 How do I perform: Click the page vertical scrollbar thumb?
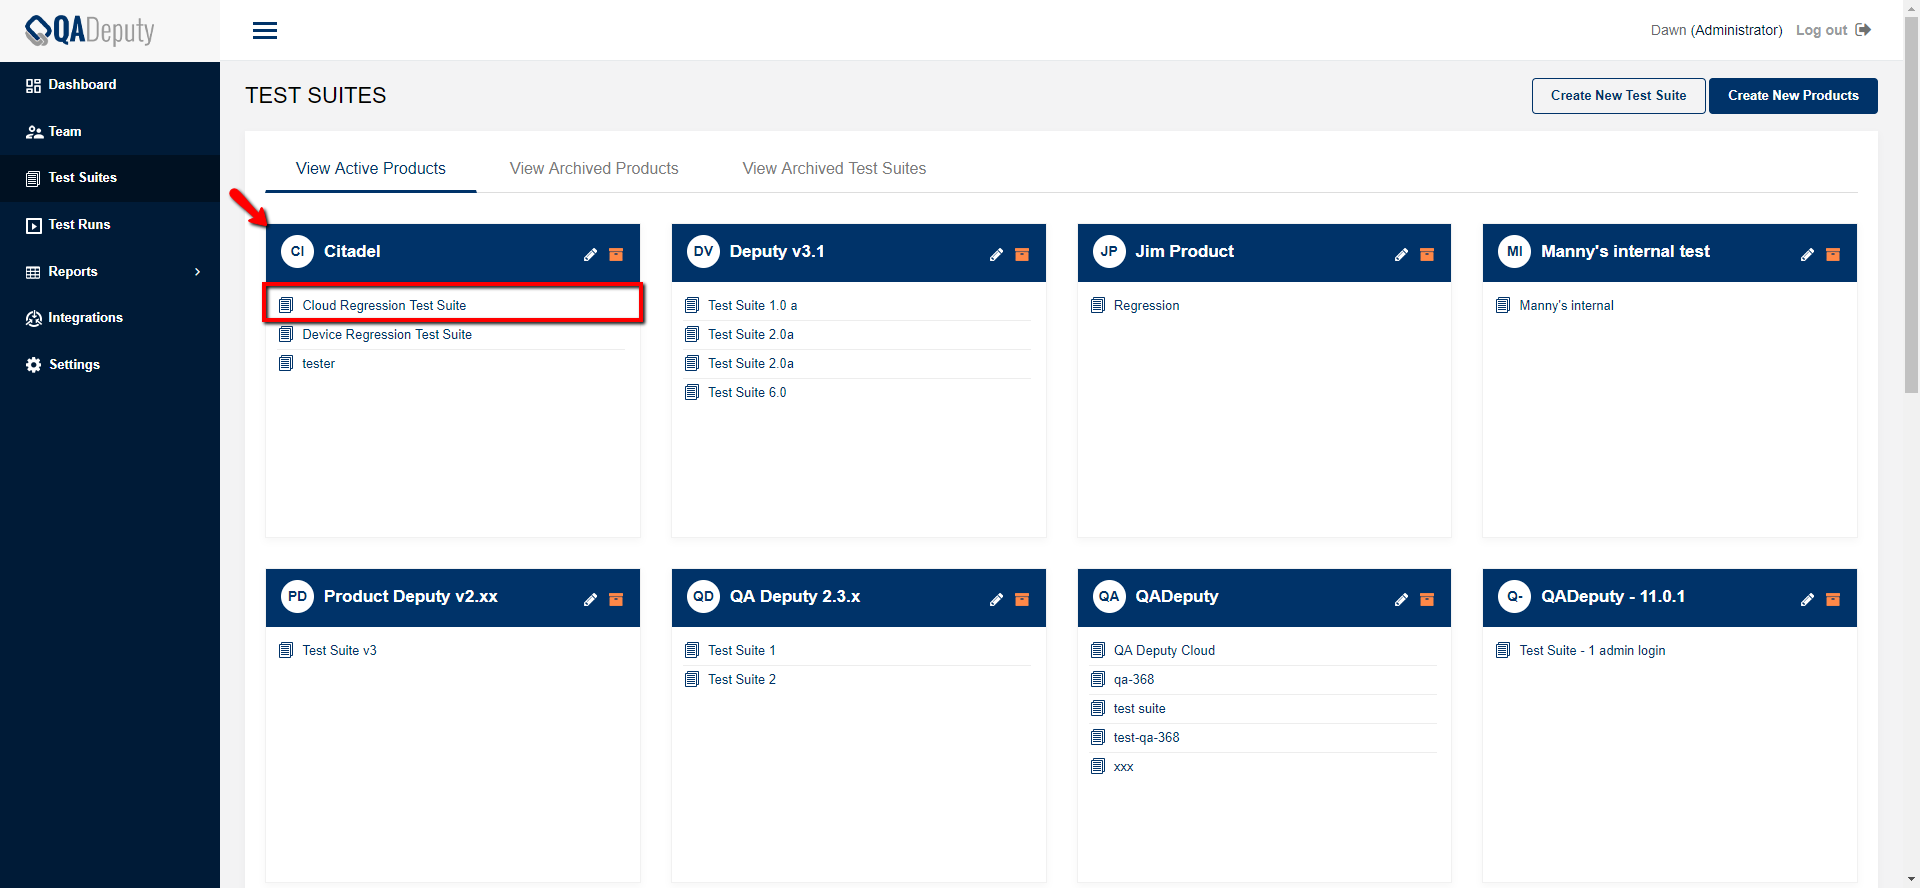[1911, 205]
